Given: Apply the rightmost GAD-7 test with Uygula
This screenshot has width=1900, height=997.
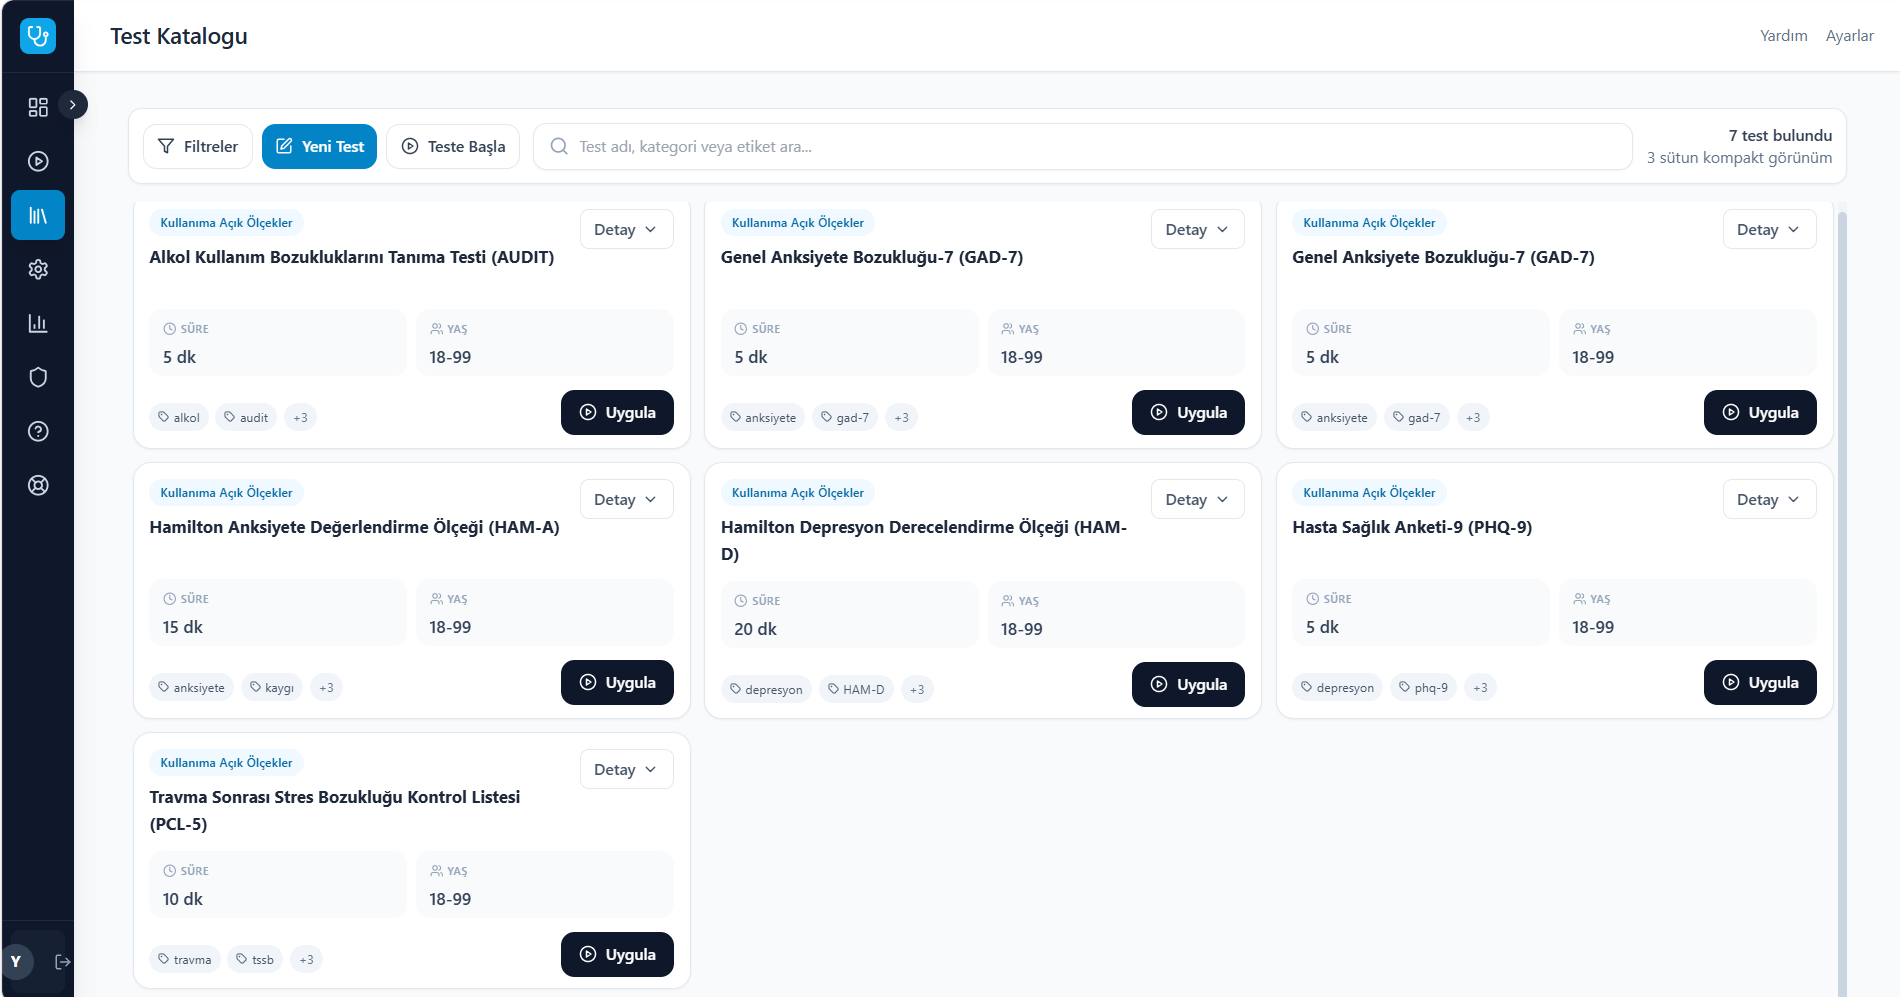Looking at the screenshot, I should point(1760,412).
